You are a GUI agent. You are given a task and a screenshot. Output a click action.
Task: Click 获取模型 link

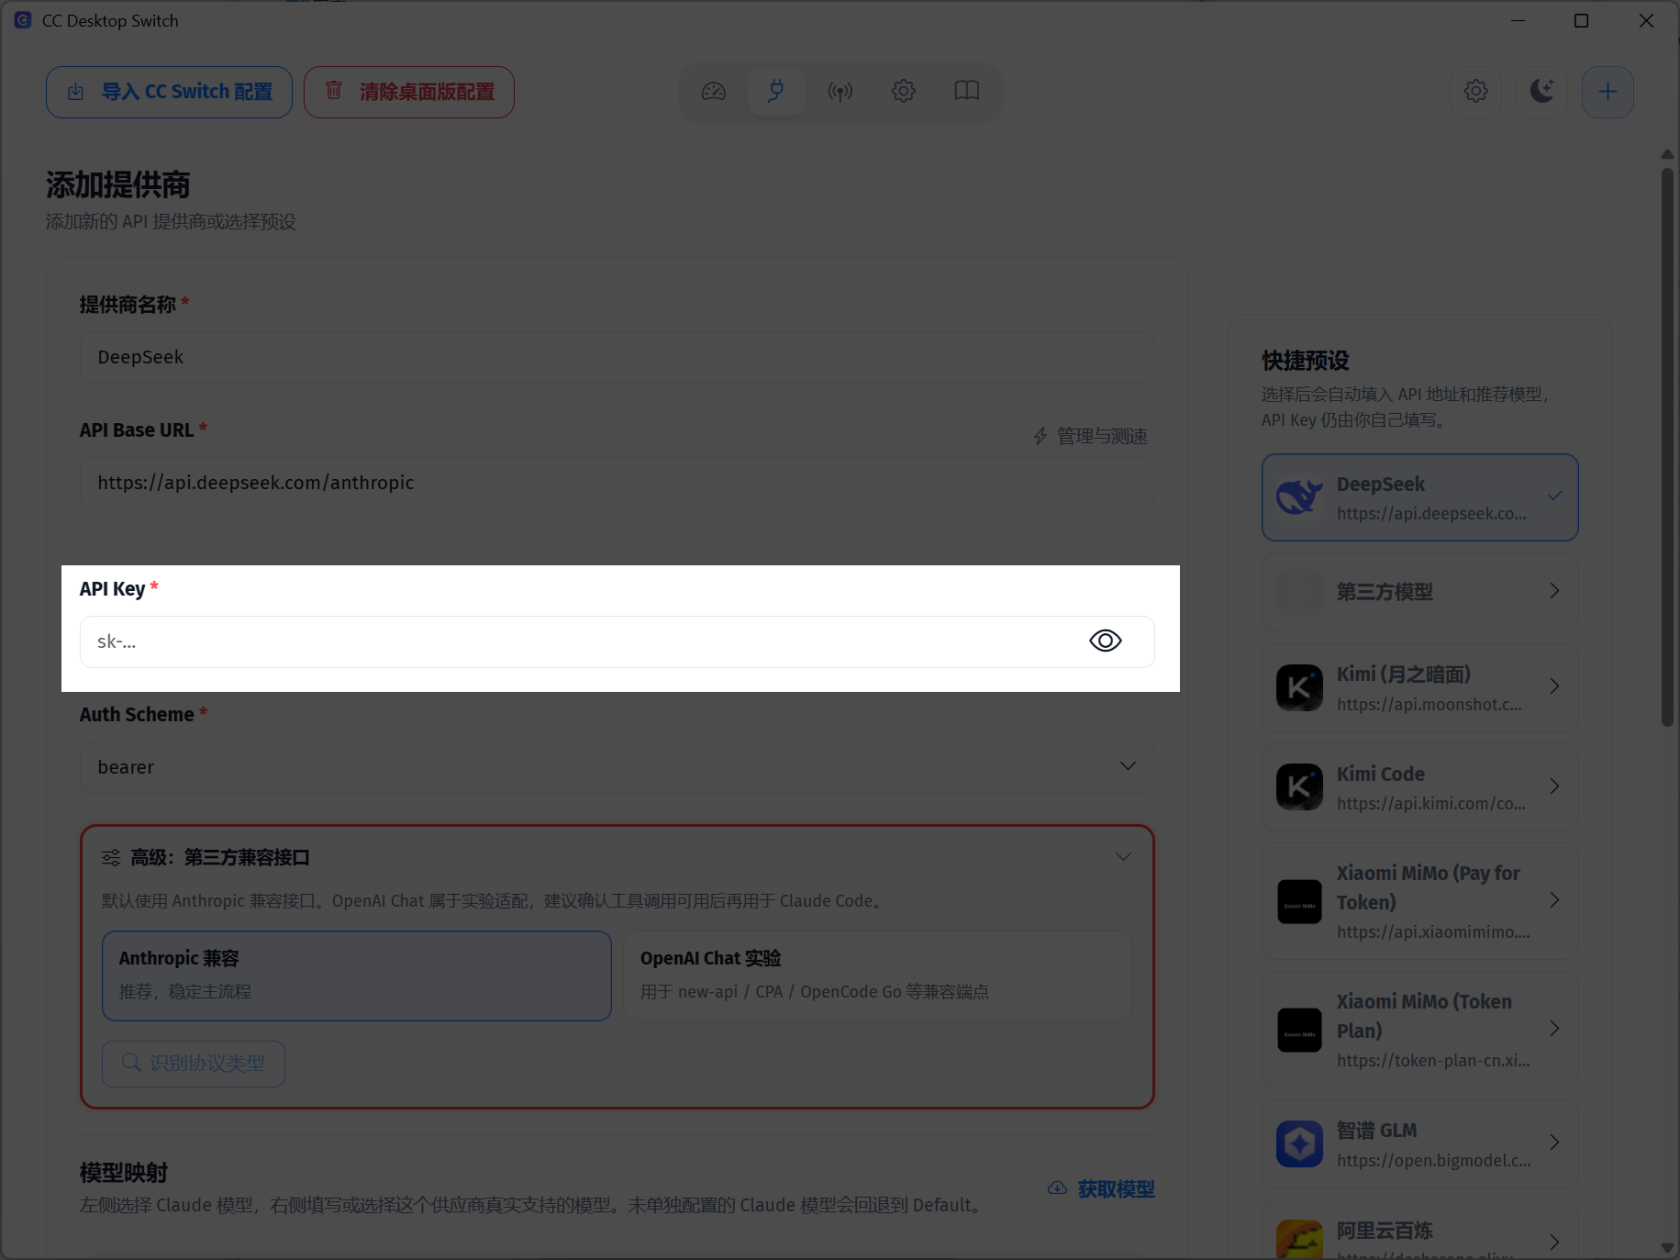tap(1101, 1189)
